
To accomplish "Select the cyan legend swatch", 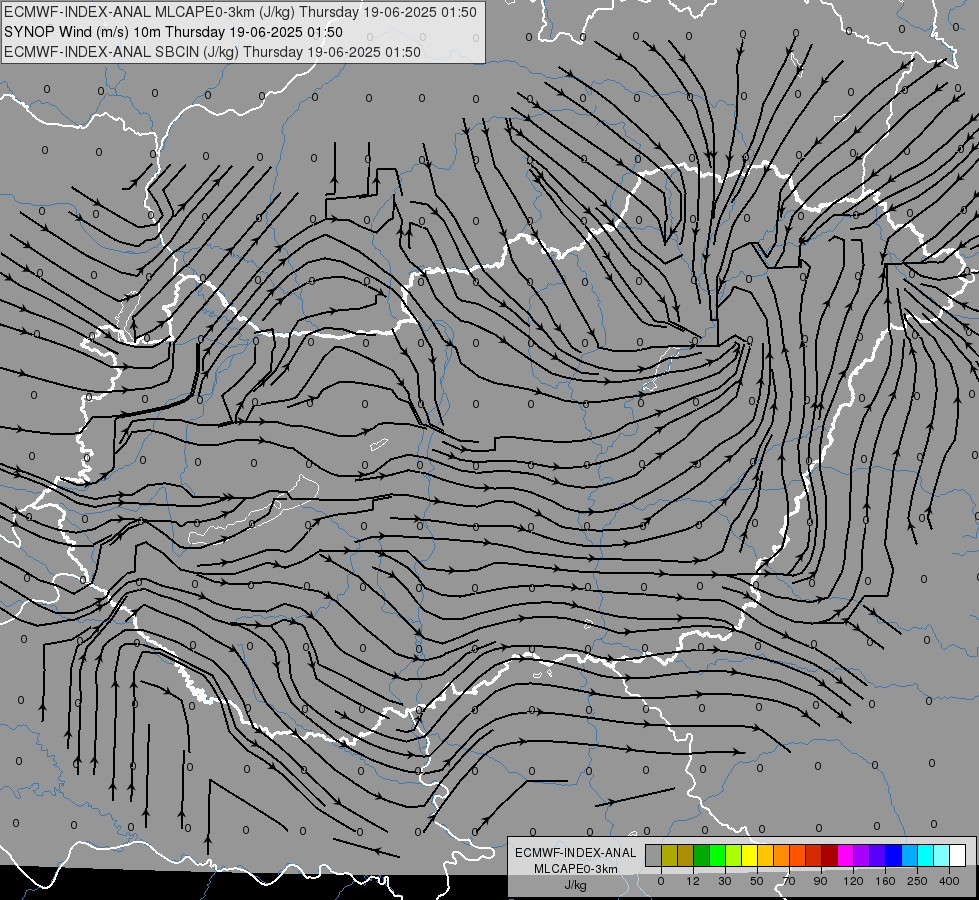I will [x=925, y=856].
